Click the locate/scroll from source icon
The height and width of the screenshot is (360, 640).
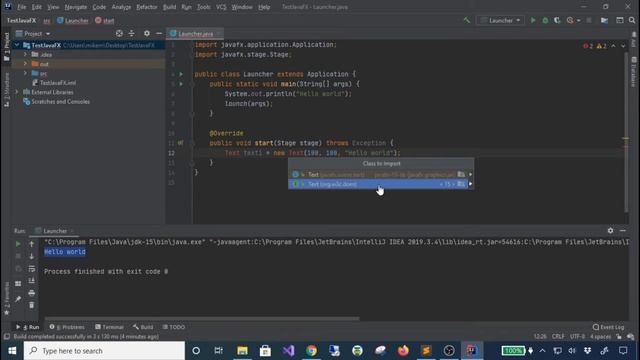[119, 33]
